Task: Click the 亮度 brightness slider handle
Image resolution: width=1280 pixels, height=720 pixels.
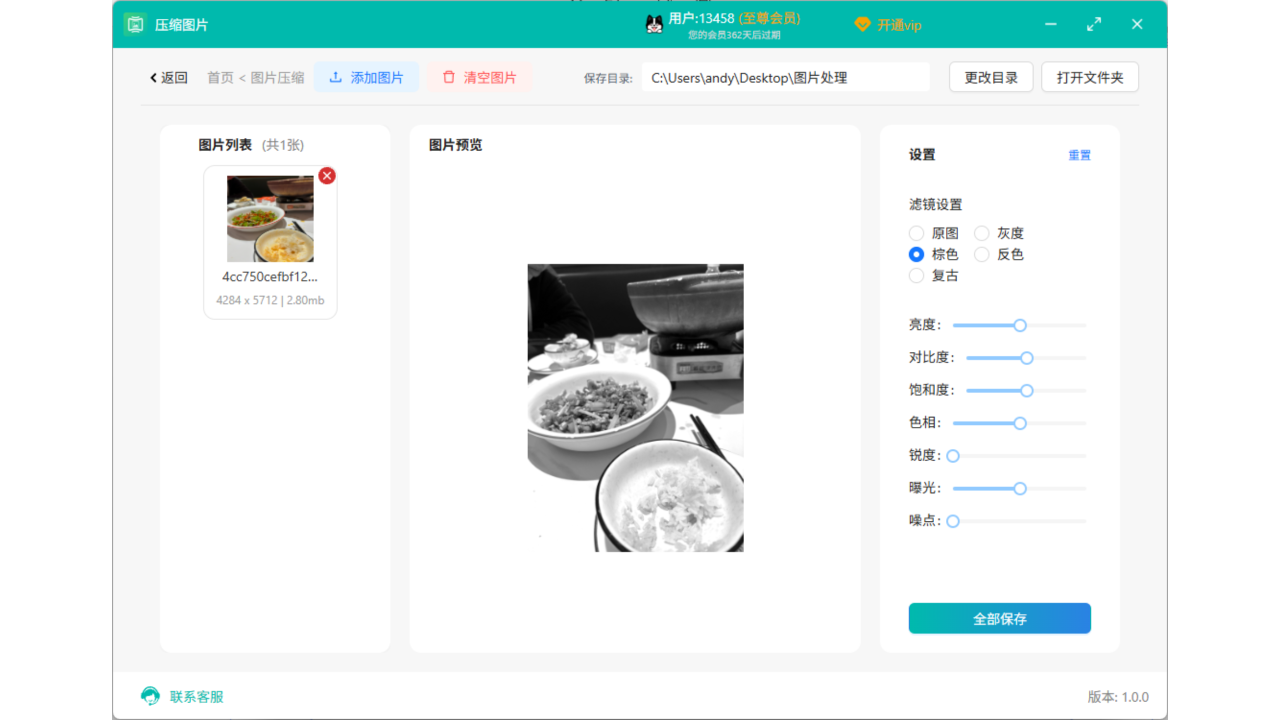Action: [1019, 325]
